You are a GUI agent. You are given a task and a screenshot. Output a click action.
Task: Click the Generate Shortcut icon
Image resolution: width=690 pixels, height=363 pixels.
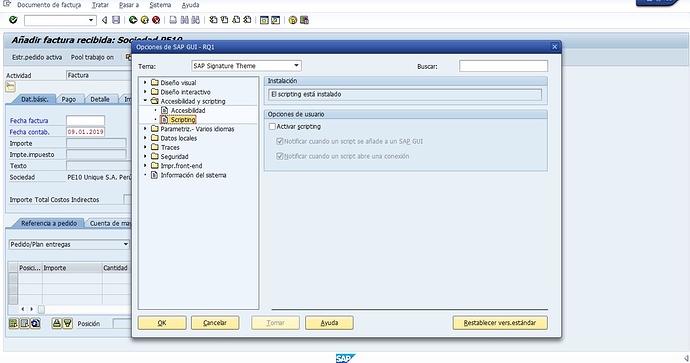(x=275, y=20)
